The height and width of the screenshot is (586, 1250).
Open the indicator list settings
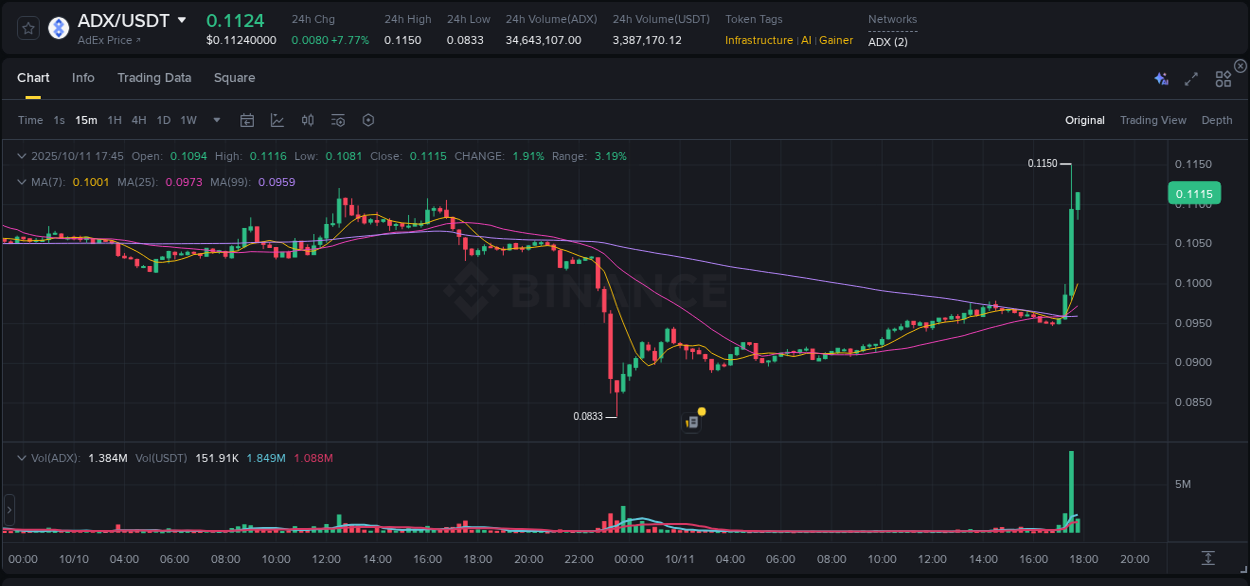coord(337,119)
